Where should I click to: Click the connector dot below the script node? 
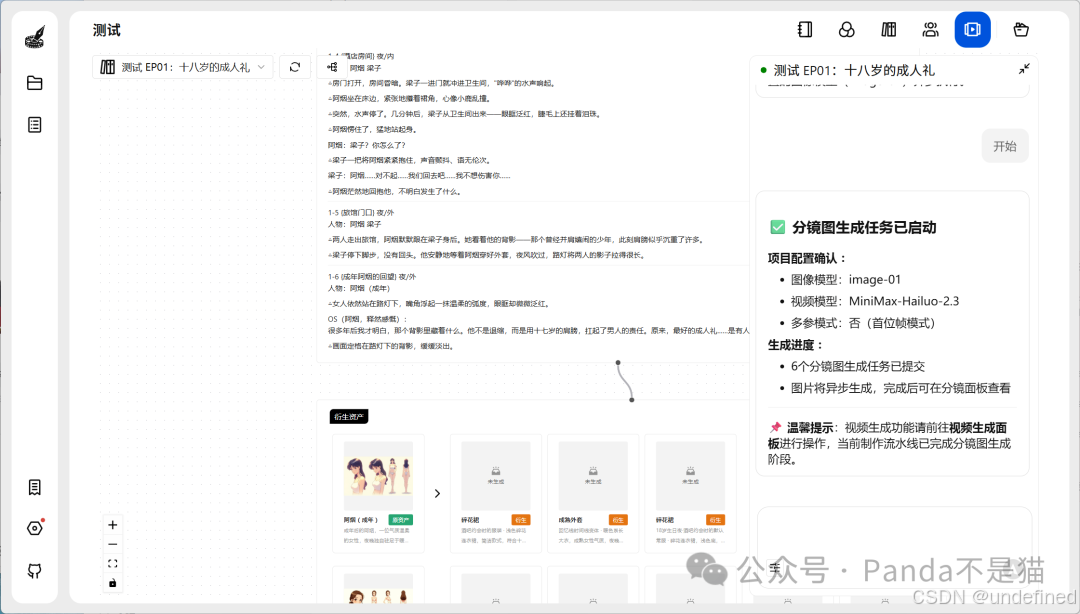click(x=618, y=362)
